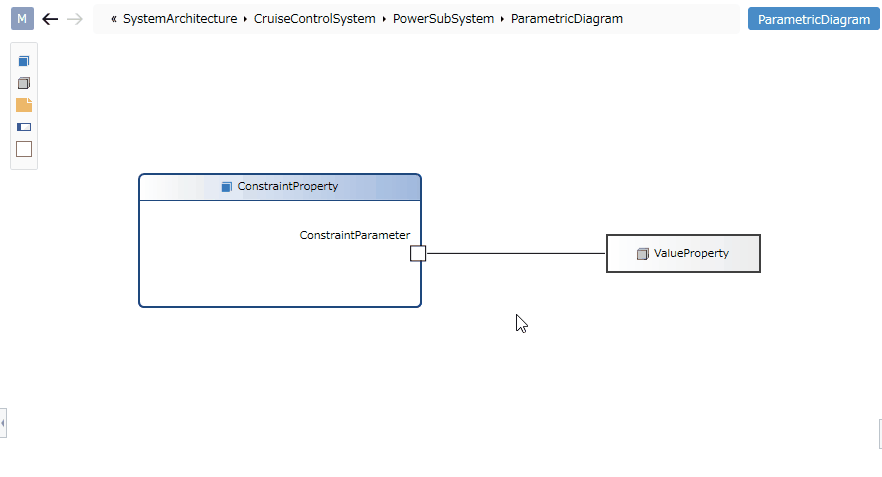882x477 pixels.
Task: Expand arrow after CruiseControlSystem breadcrumb
Action: (384, 19)
